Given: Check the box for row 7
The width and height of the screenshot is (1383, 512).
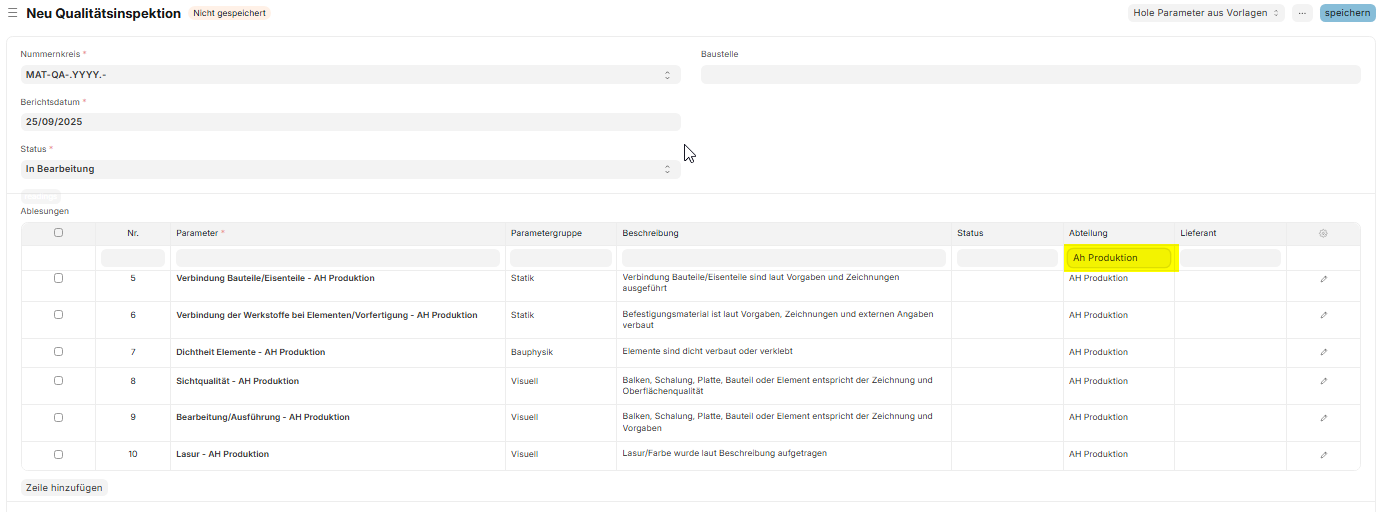Looking at the screenshot, I should click(x=58, y=352).
